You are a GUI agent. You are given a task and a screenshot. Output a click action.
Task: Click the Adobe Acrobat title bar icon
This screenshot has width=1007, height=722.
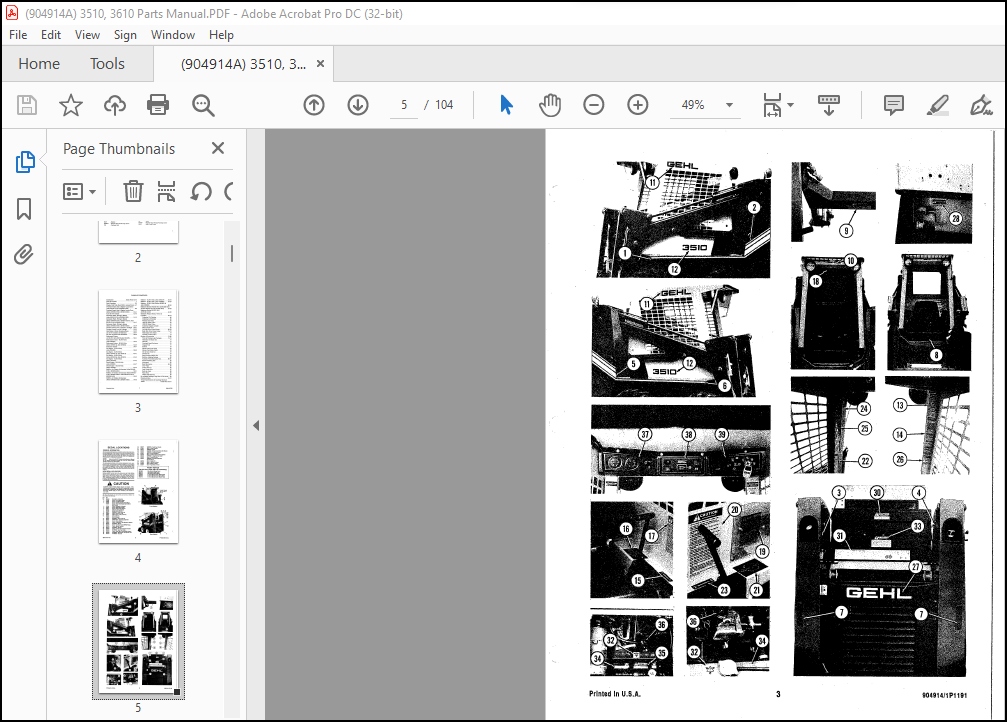coord(12,13)
